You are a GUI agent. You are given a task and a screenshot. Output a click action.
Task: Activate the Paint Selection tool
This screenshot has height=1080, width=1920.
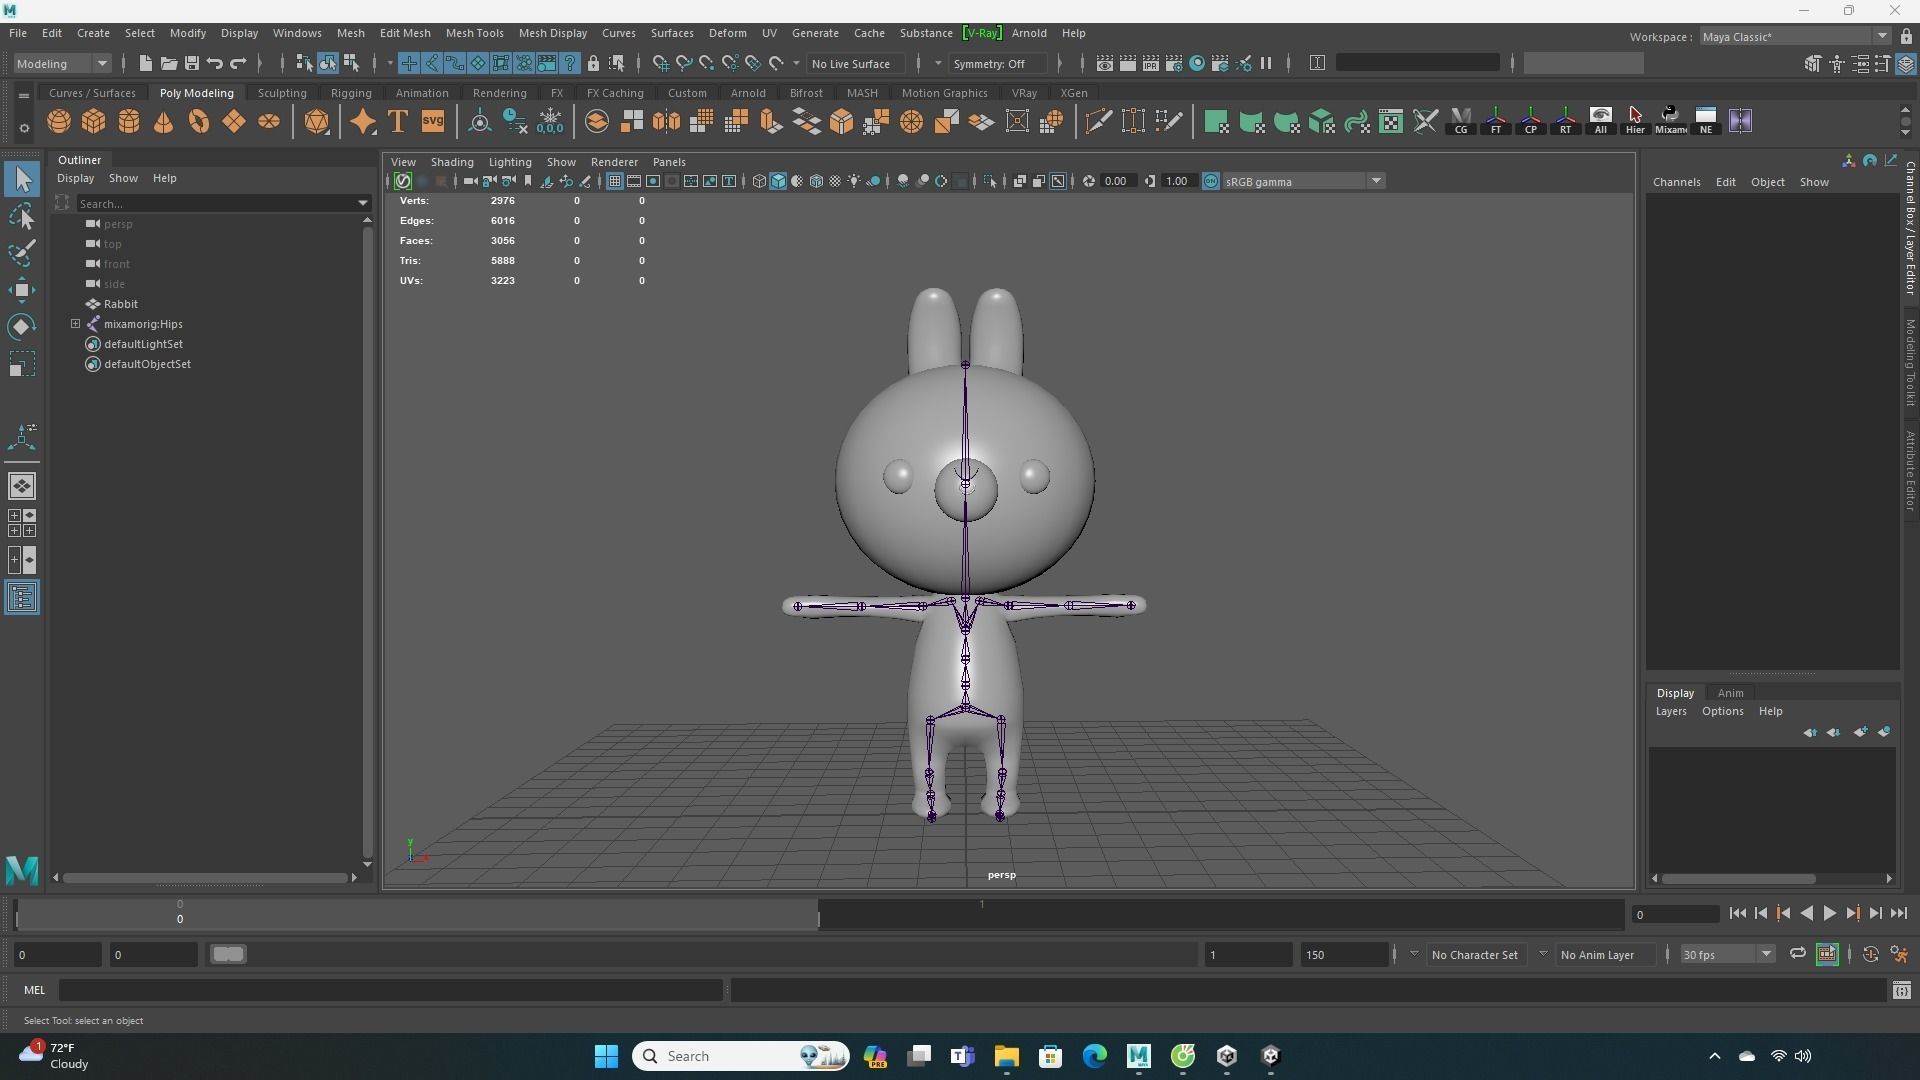coord(22,253)
